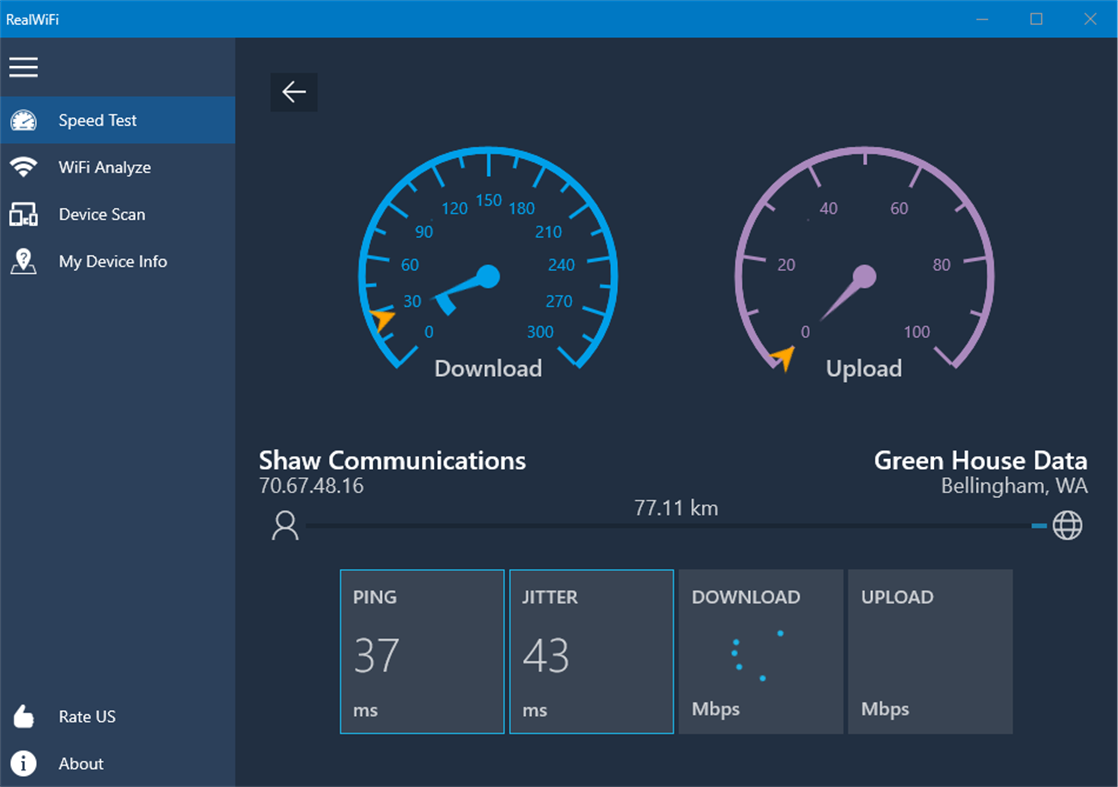
Task: Select the PING result tile
Action: coord(422,651)
